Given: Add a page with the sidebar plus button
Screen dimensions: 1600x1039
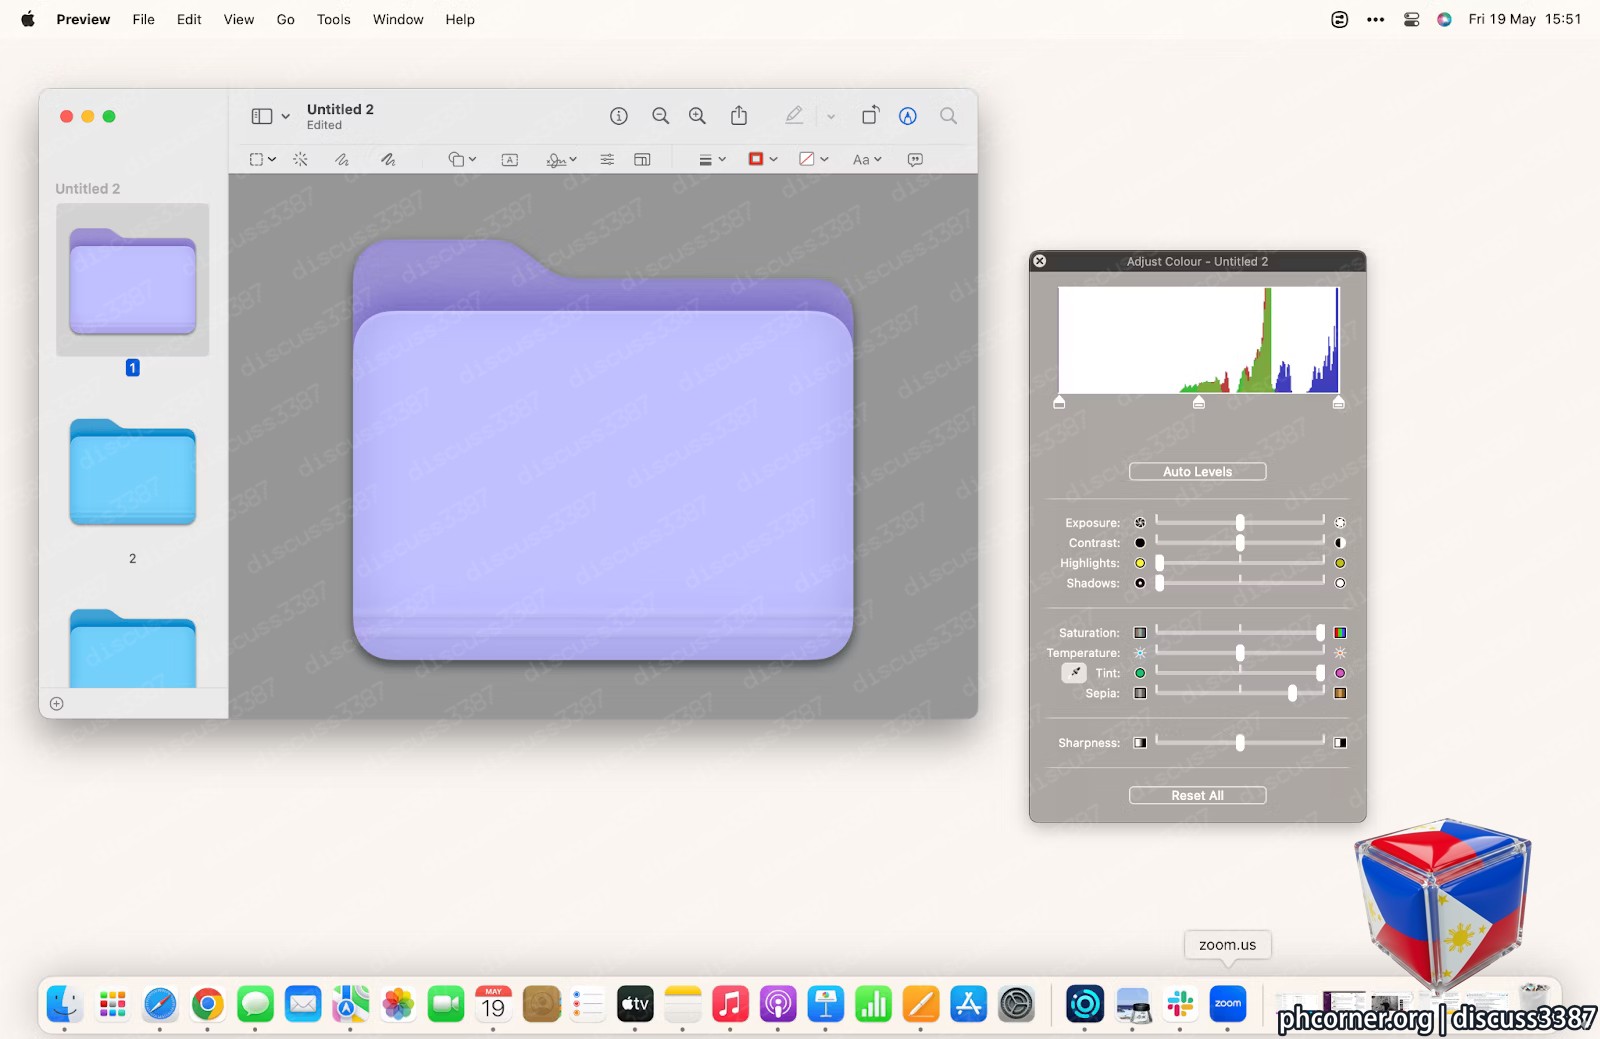Looking at the screenshot, I should tap(57, 704).
